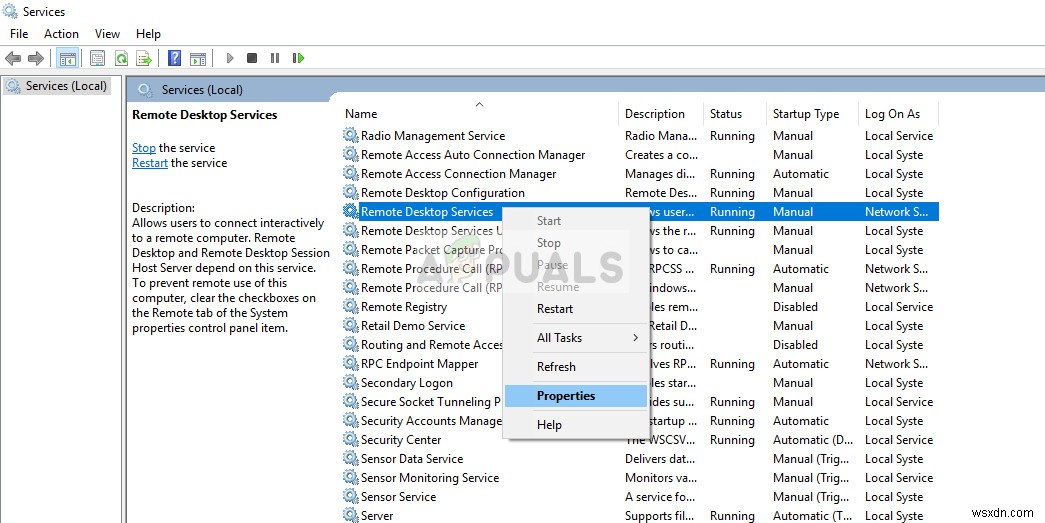Click Automatic startup type of RPC Endpoint Mapper

(x=801, y=364)
